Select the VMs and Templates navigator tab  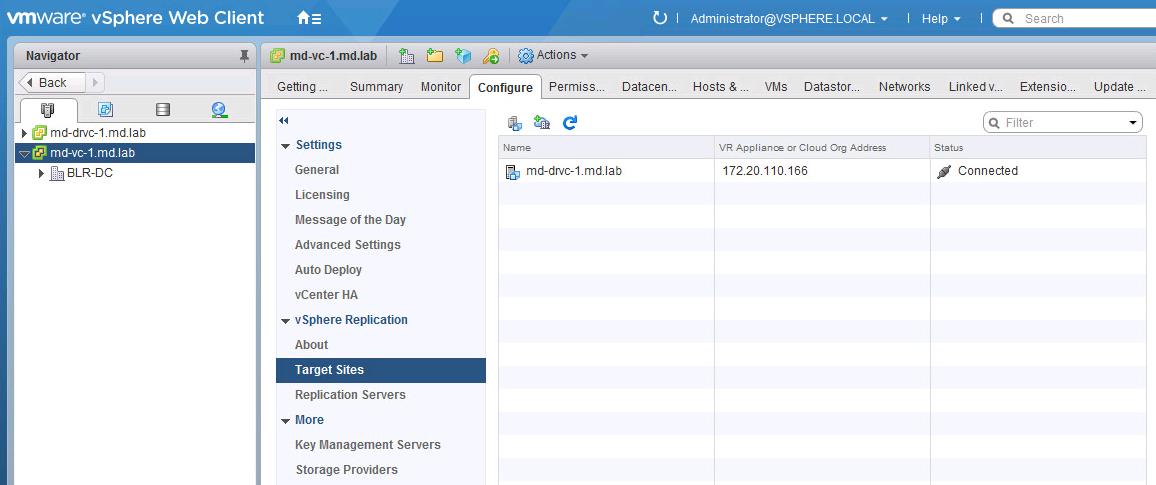pos(106,110)
